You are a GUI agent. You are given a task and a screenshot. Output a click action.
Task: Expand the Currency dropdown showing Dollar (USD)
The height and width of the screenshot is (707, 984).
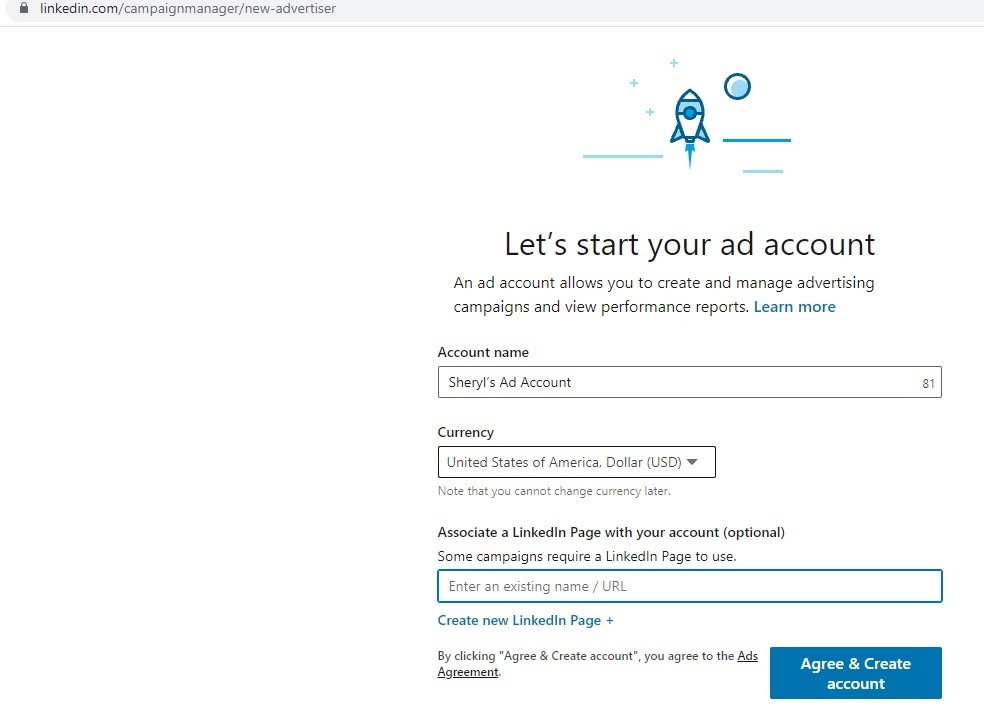(x=576, y=462)
